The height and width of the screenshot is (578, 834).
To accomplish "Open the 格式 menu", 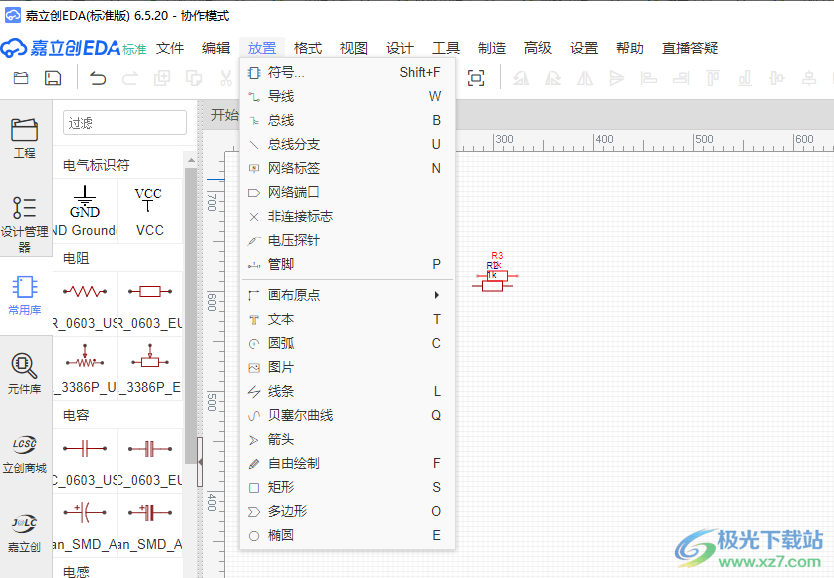I will (308, 48).
